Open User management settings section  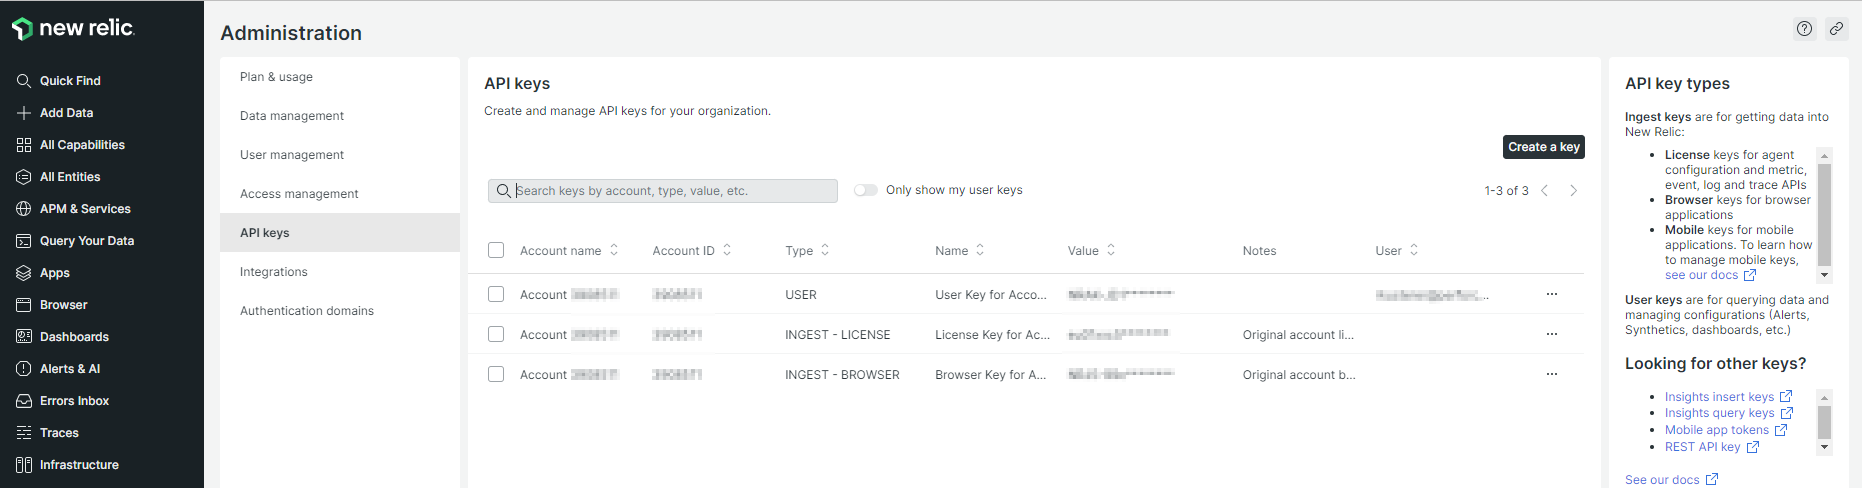coord(292,155)
